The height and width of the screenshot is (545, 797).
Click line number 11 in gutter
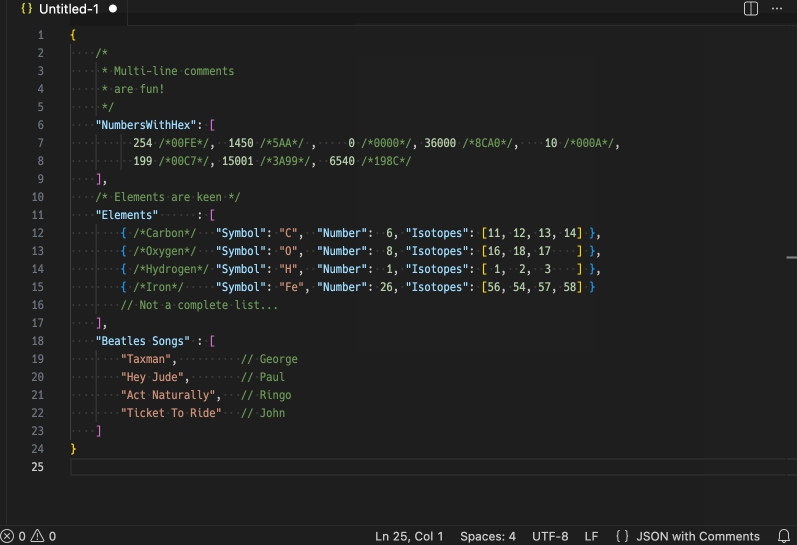(38, 215)
